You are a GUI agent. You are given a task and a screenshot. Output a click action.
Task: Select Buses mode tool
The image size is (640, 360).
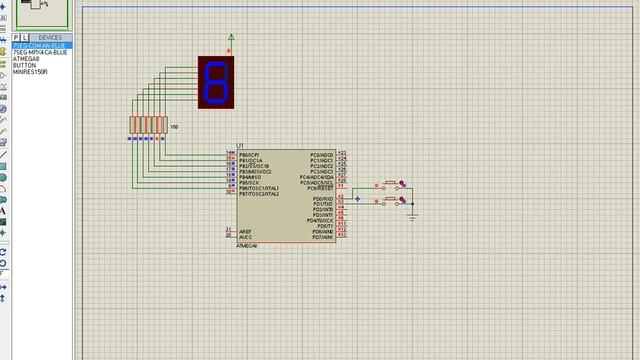click(x=3, y=40)
